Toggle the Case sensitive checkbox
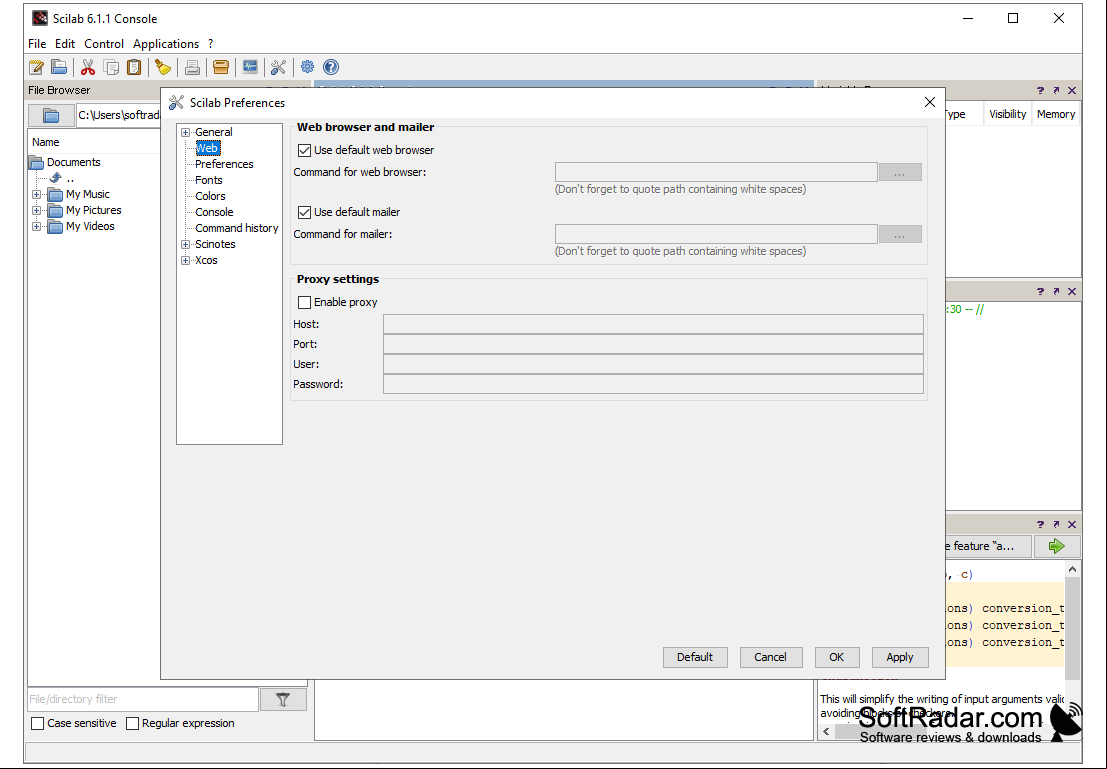 (38, 723)
